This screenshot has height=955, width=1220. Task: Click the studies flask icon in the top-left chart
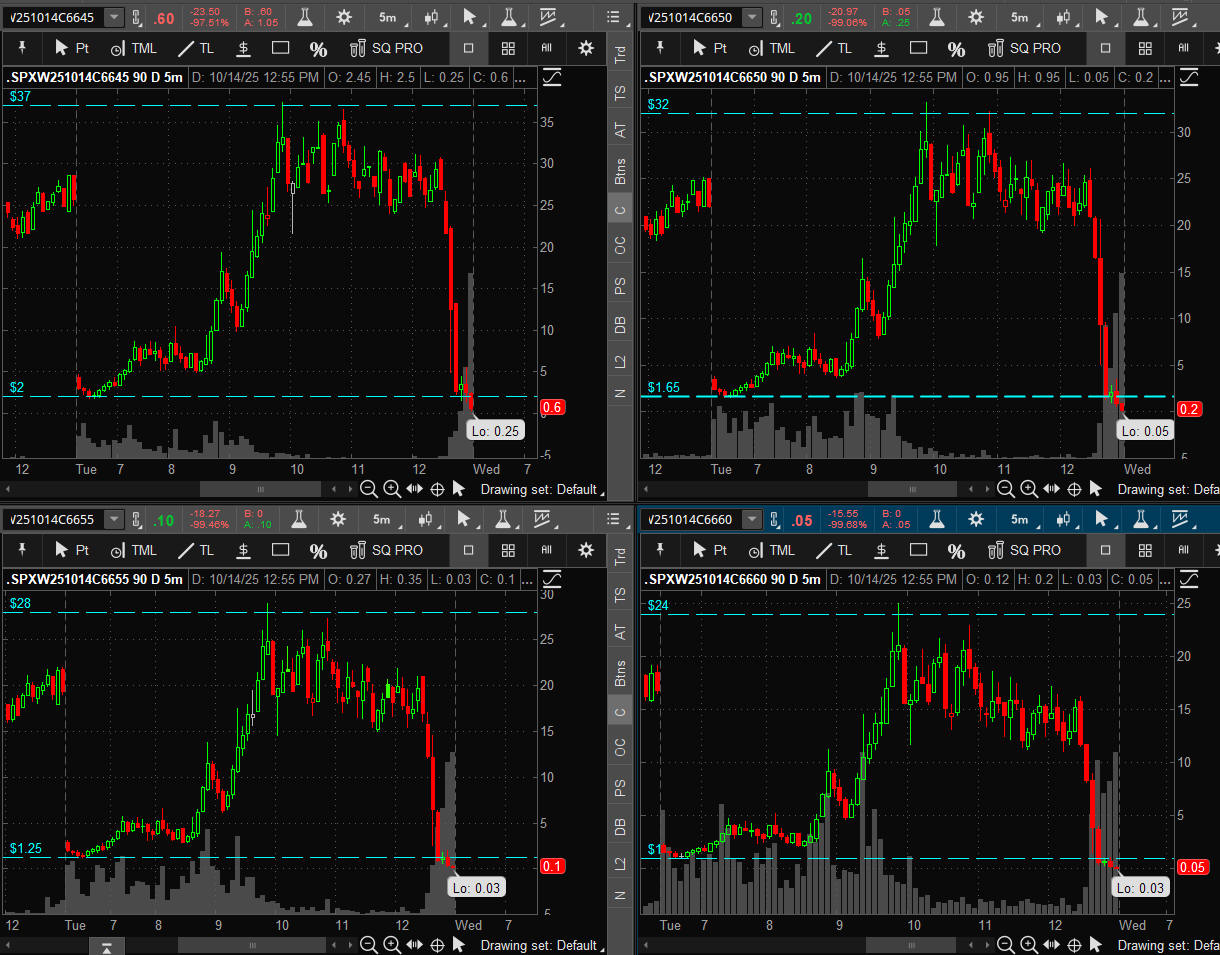click(299, 17)
